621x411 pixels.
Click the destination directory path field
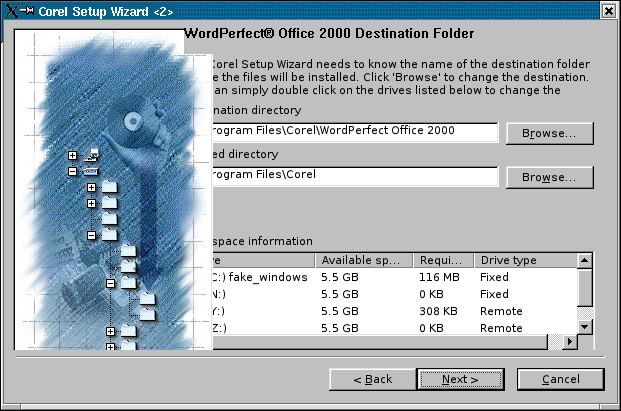click(353, 131)
